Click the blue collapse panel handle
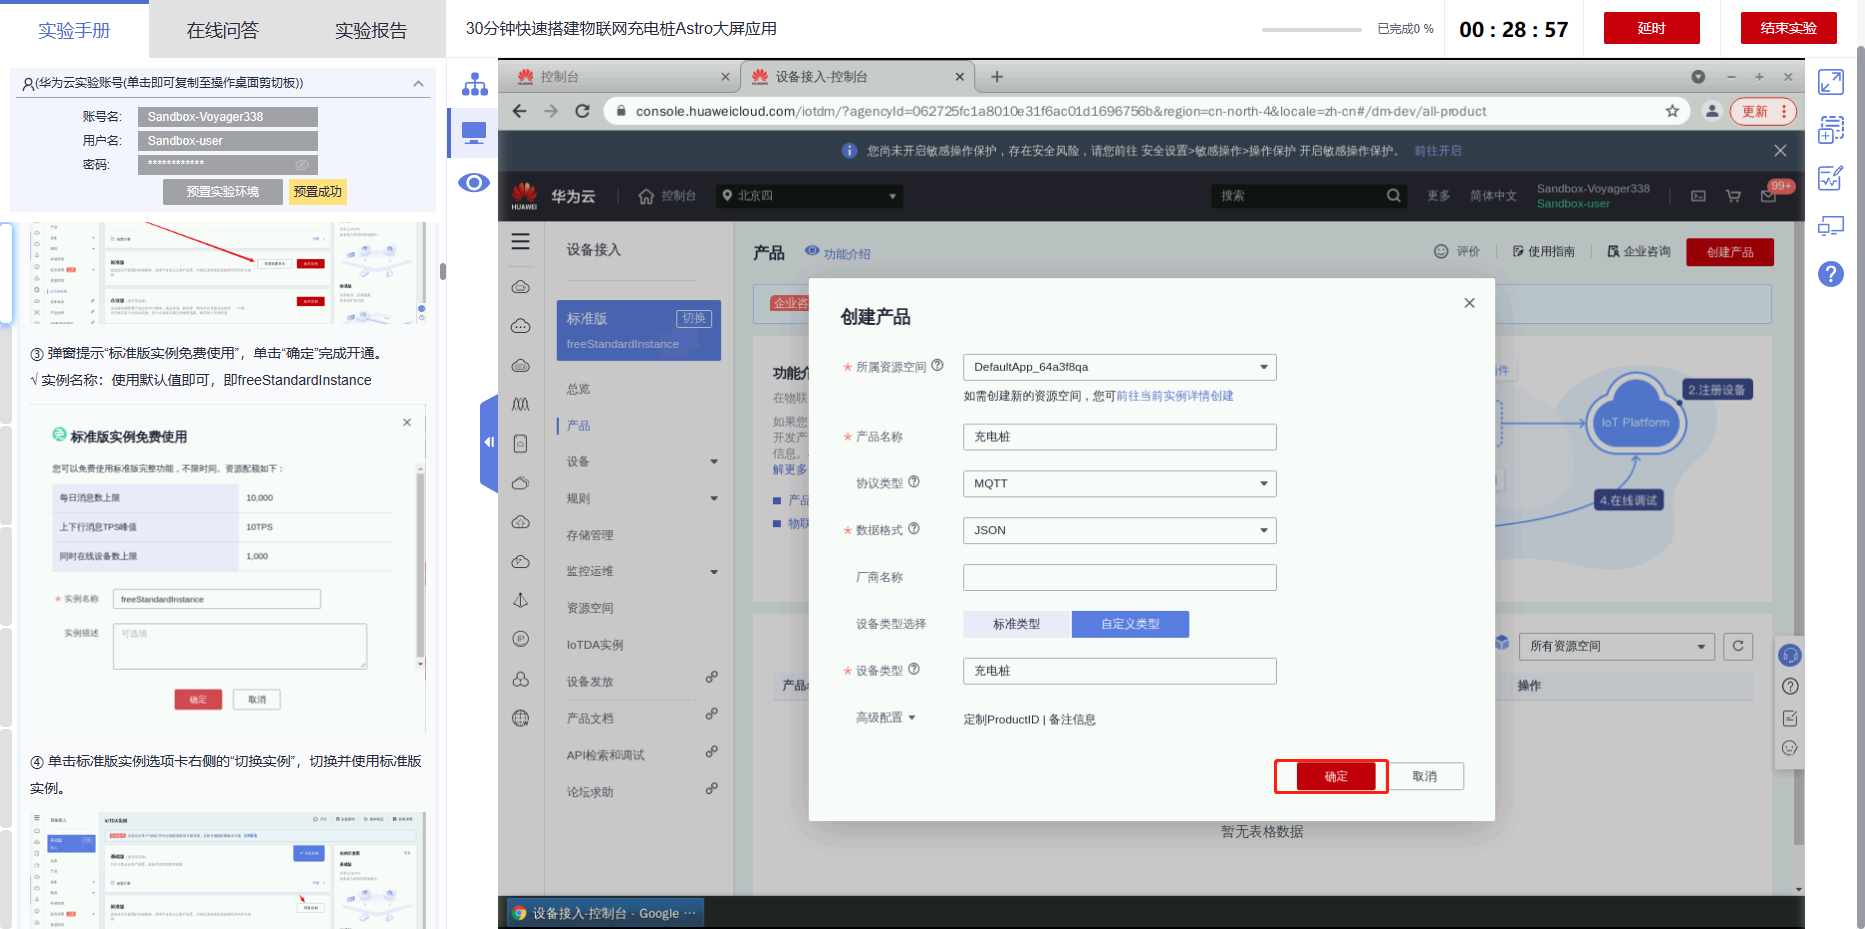This screenshot has width=1865, height=929. click(489, 443)
